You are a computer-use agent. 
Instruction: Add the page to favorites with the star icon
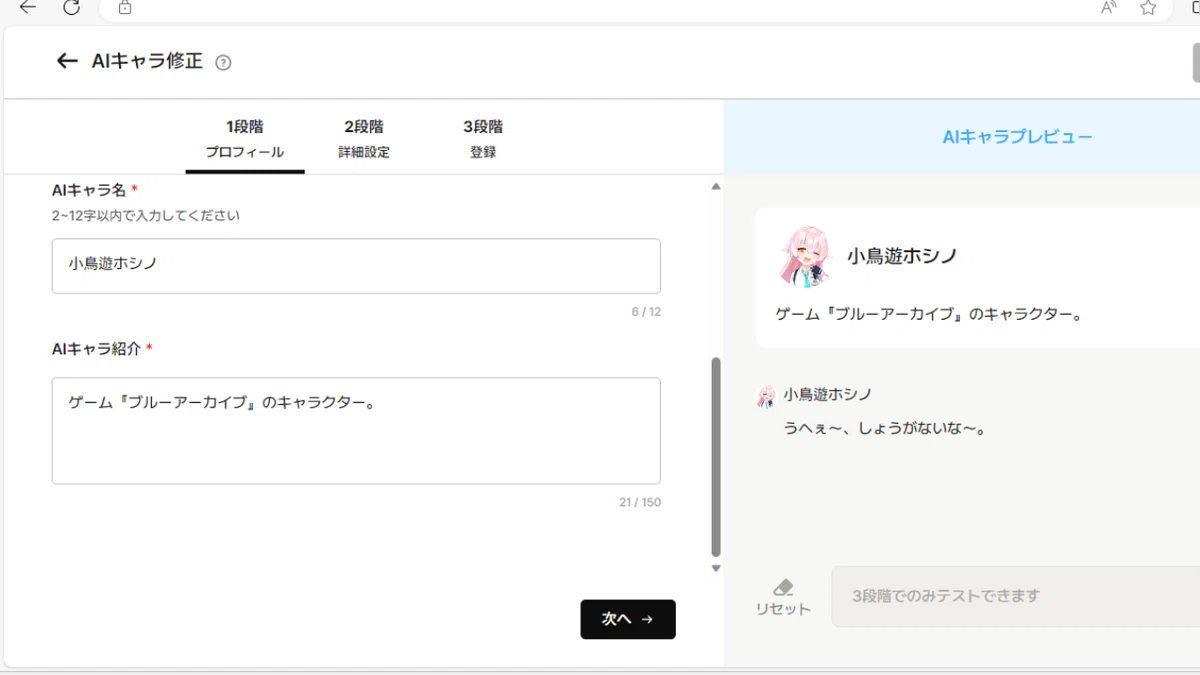(1148, 7)
